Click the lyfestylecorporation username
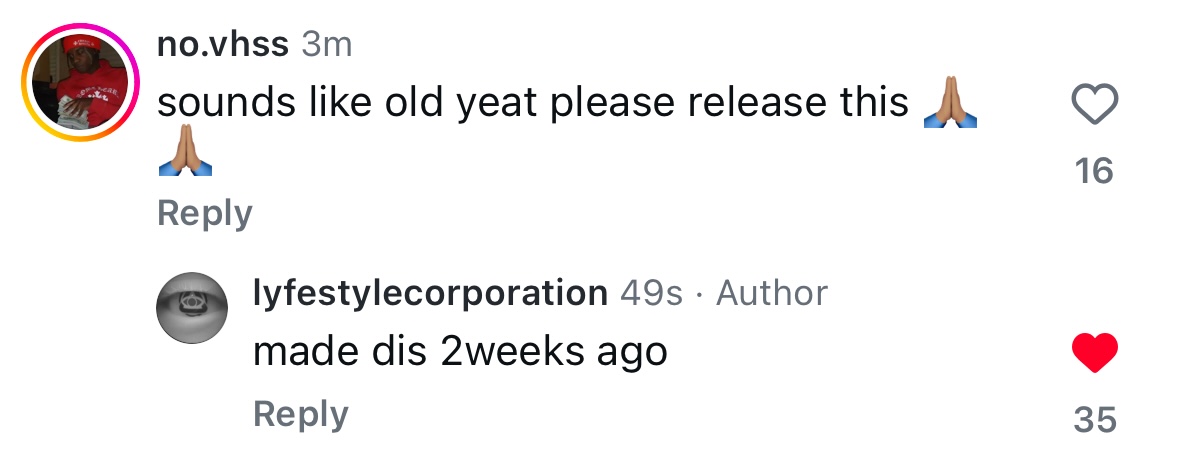 (430, 293)
